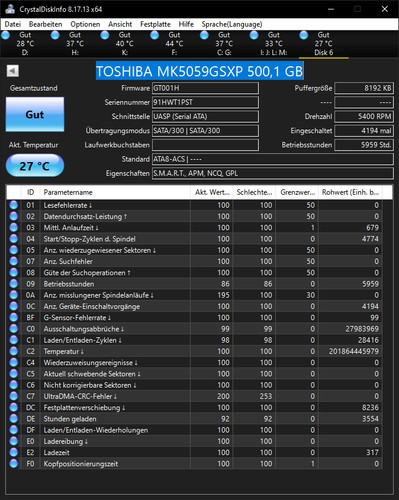The height and width of the screenshot is (500, 399).
Task: Open the Ansicht menu
Action: coord(120,24)
